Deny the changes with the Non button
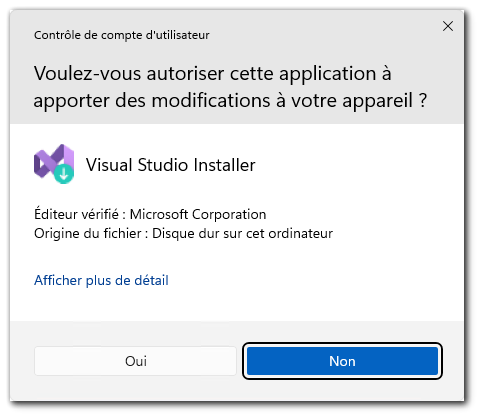482x419 pixels. pyautogui.click(x=342, y=361)
